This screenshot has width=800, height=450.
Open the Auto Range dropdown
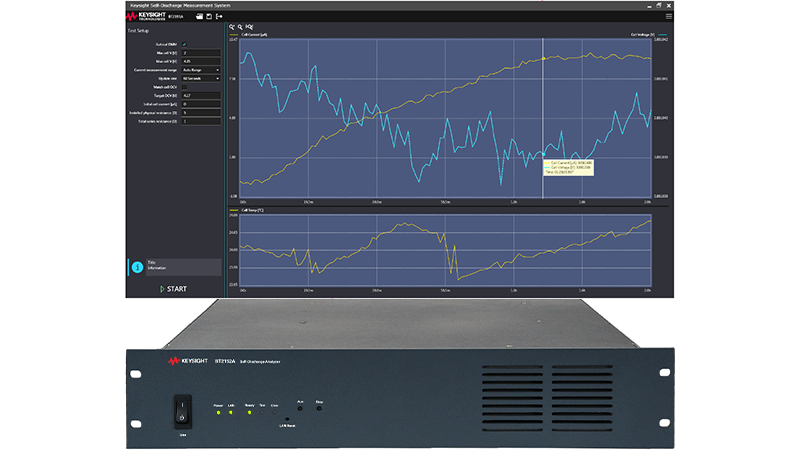pyautogui.click(x=201, y=70)
